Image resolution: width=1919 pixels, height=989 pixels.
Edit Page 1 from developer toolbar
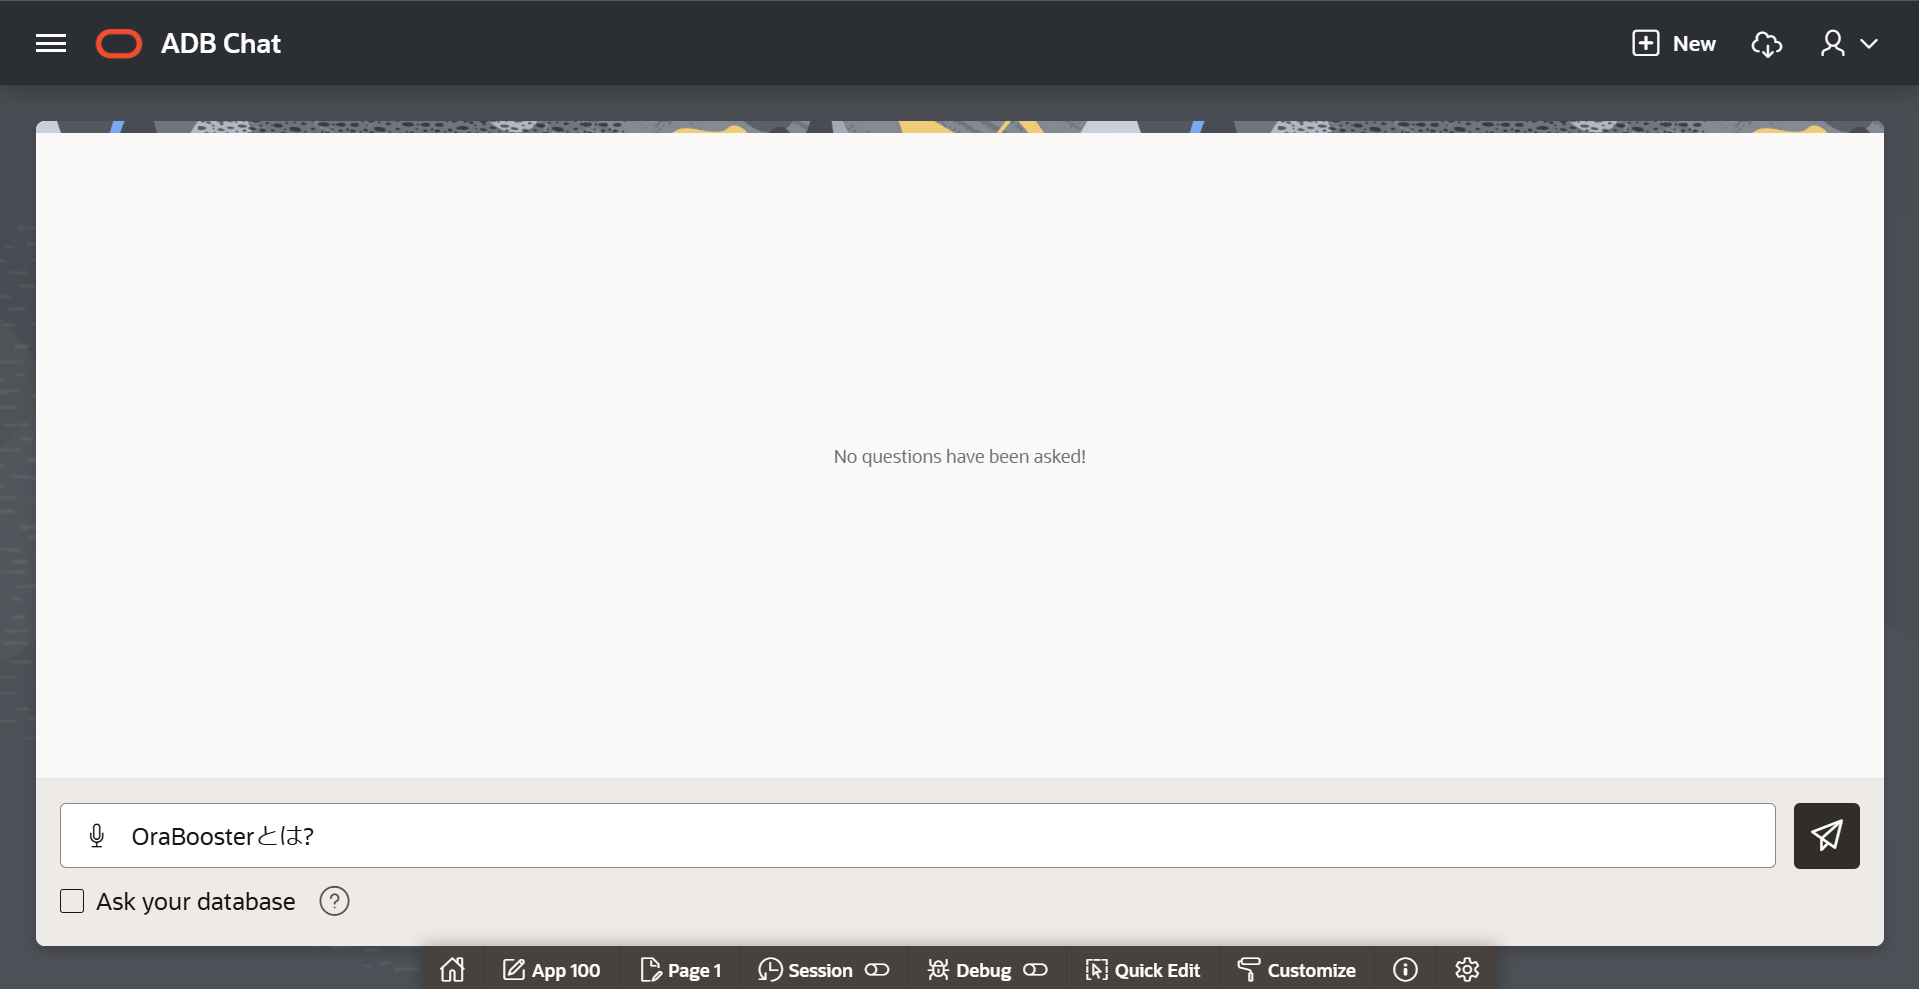(x=681, y=970)
